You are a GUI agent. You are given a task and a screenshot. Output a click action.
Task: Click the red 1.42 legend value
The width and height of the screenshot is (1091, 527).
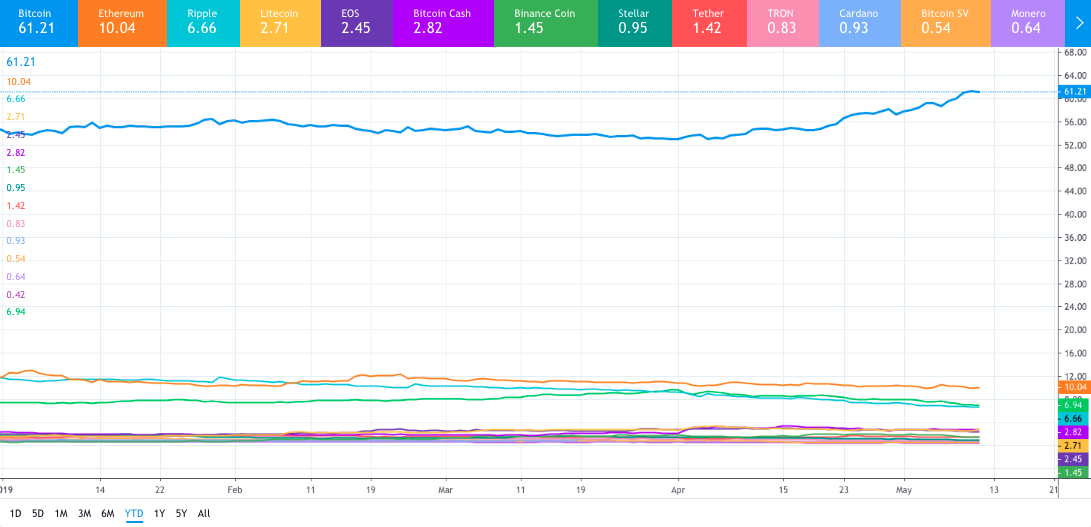click(15, 206)
